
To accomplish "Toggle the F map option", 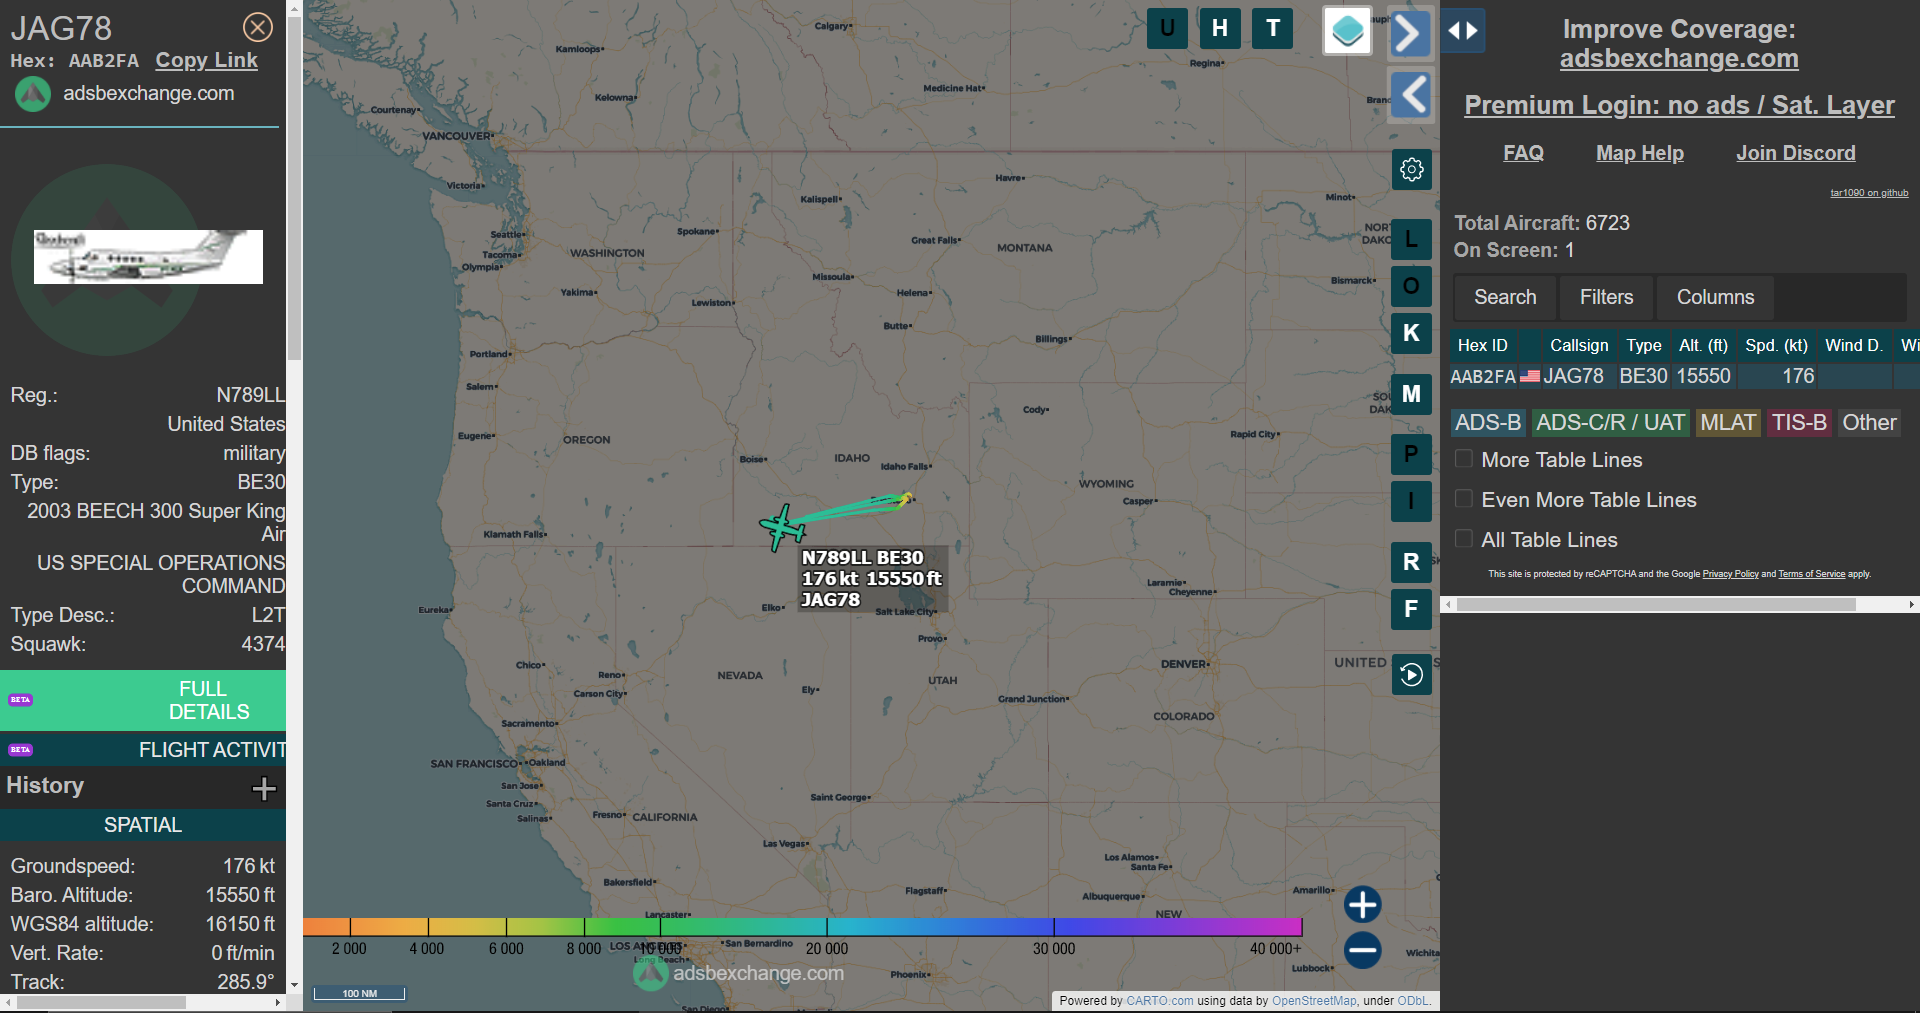I will (1411, 609).
